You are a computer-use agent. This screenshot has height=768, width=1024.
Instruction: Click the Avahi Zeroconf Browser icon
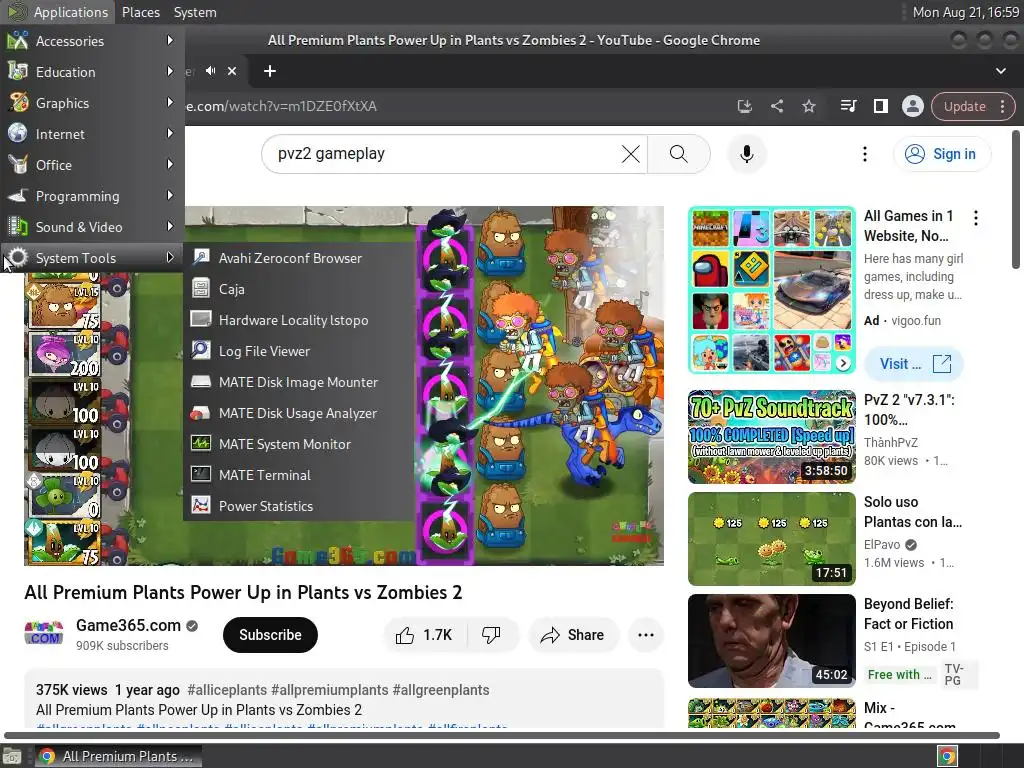[200, 257]
